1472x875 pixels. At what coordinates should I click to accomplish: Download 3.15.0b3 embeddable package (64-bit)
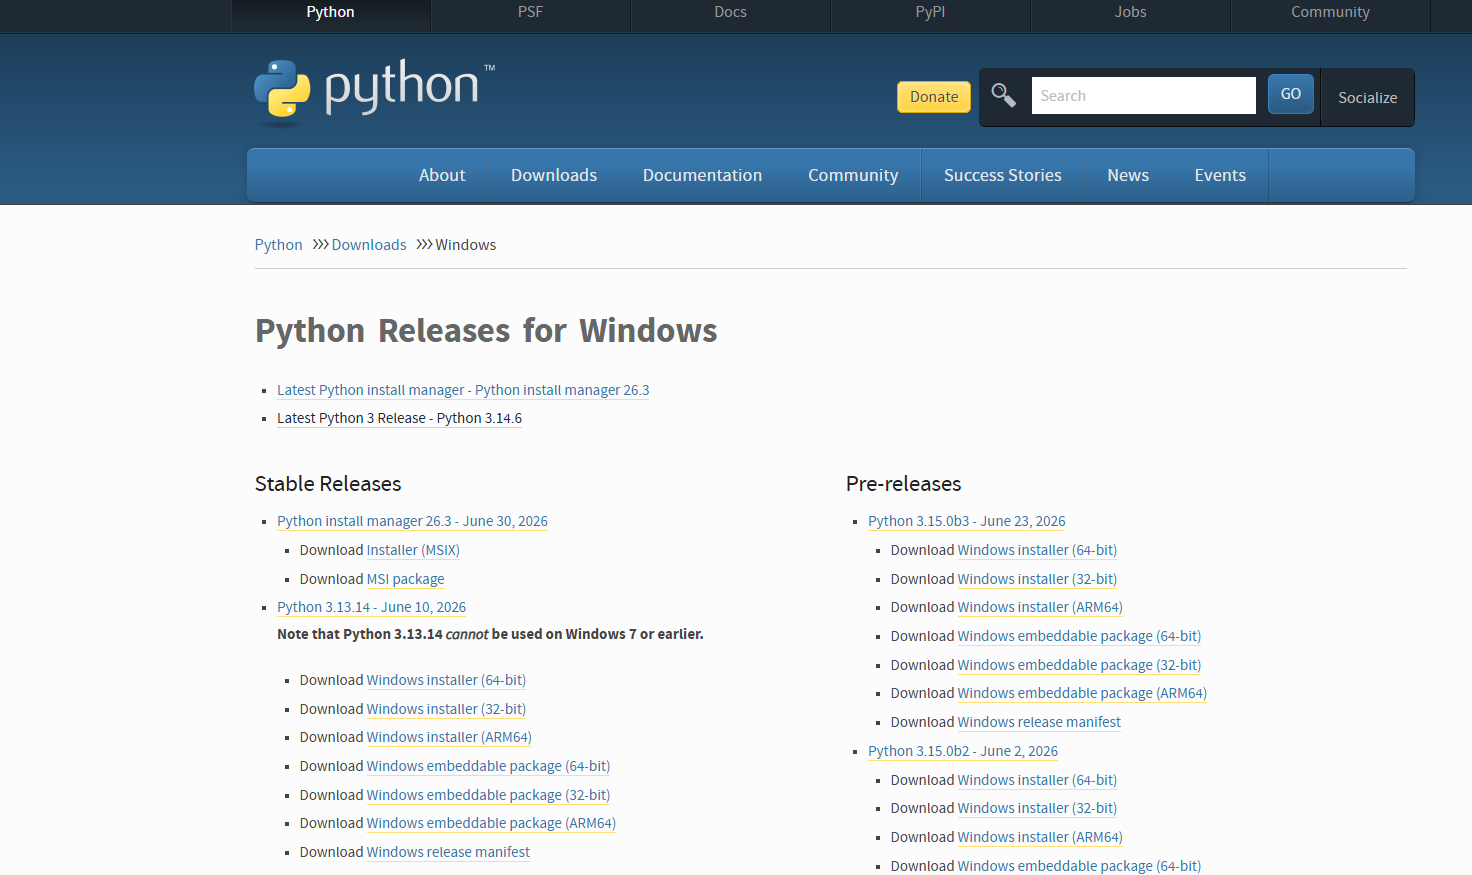point(1079,636)
